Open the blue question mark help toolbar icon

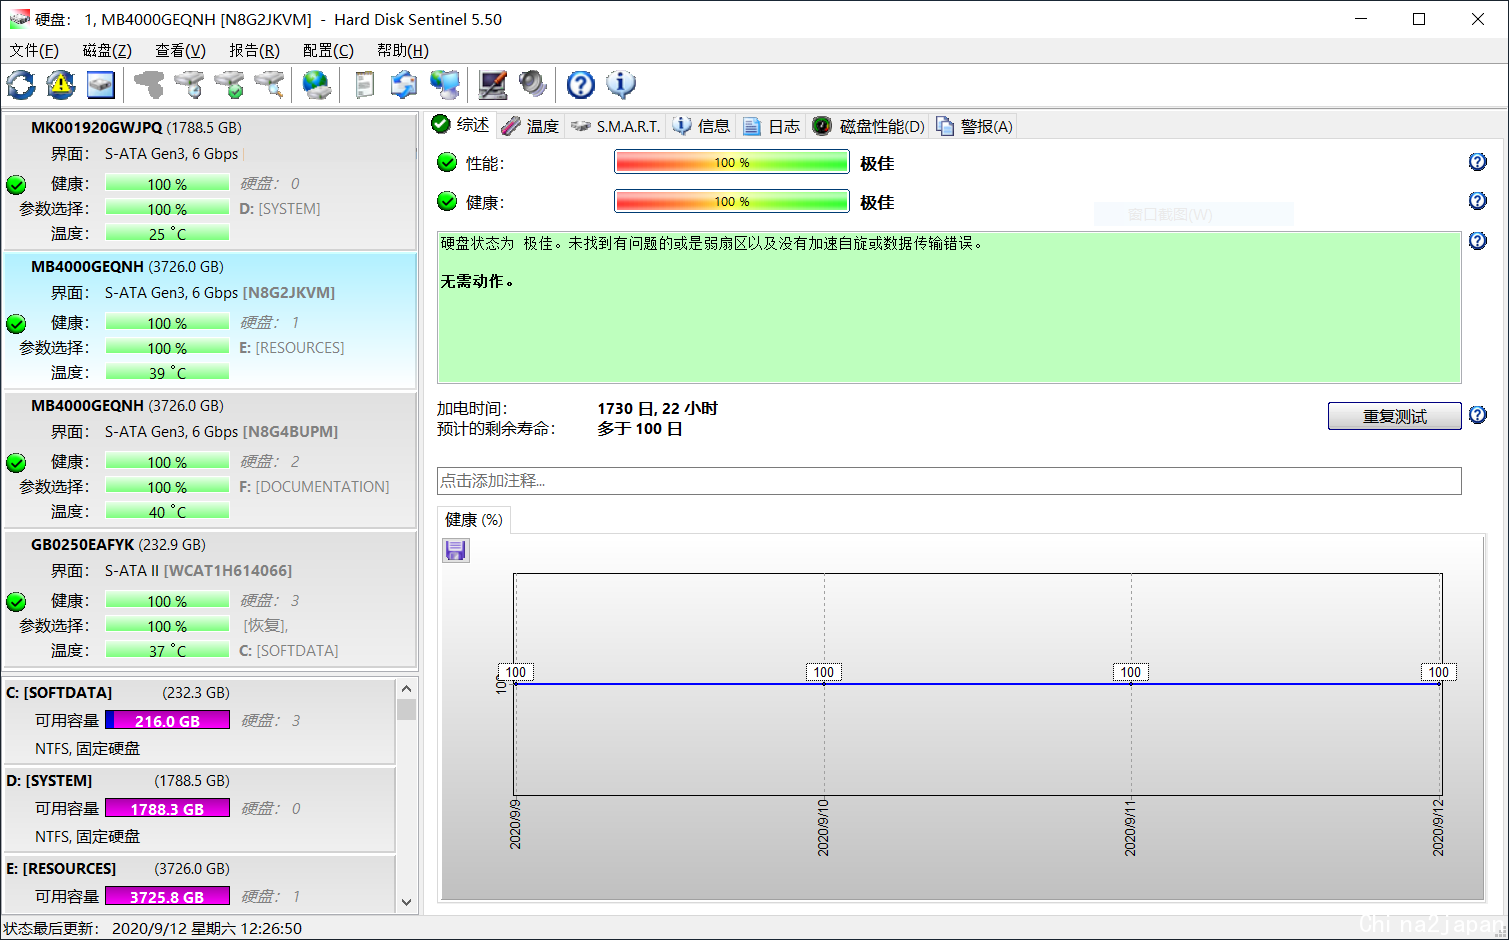tap(581, 85)
